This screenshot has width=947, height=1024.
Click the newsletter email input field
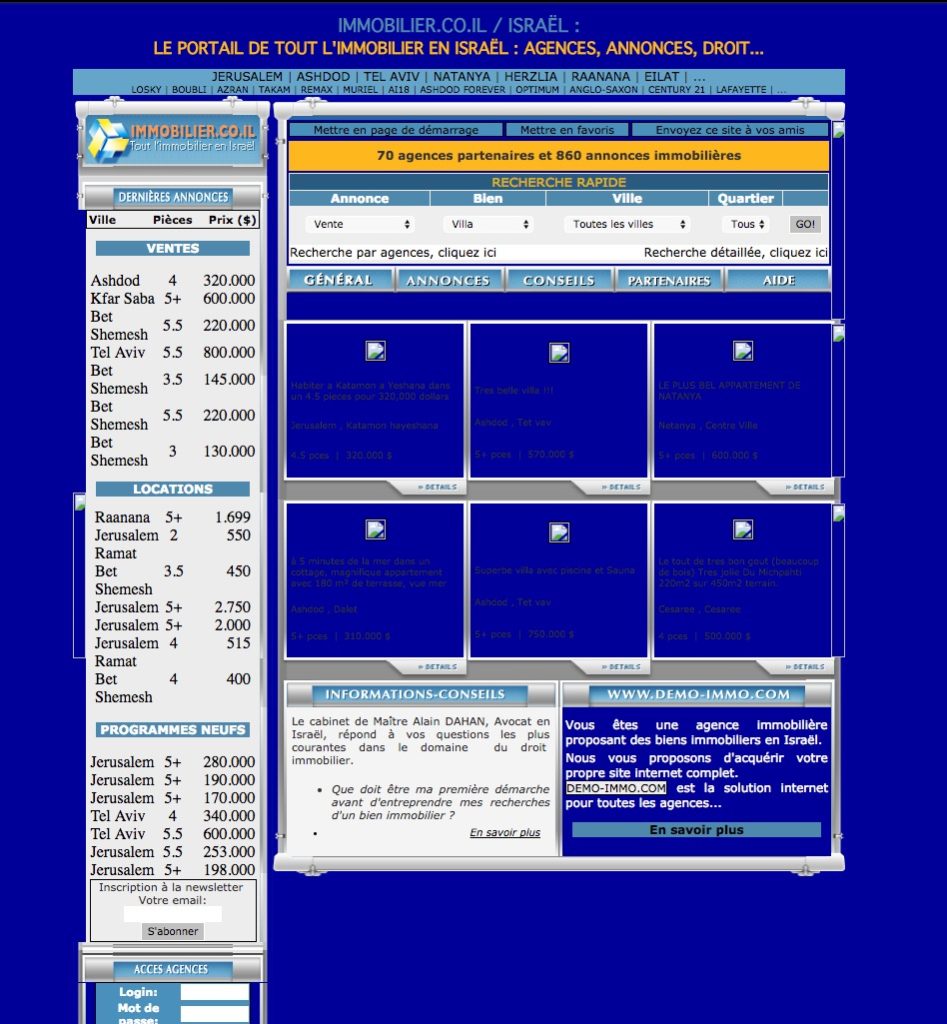[173, 914]
